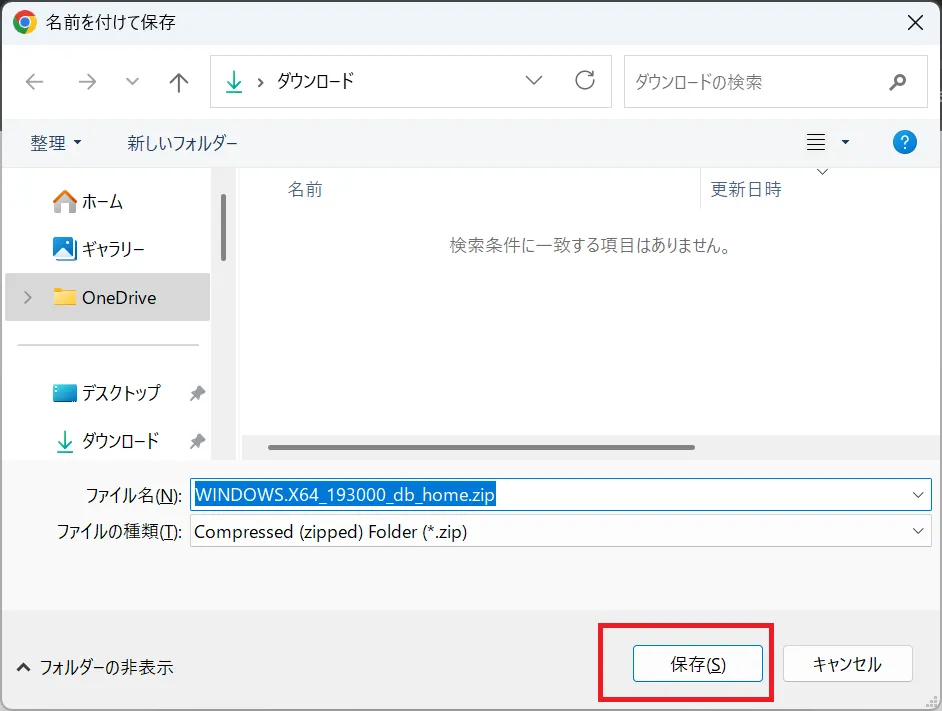Screen dimensions: 942x711
Task: Go up one folder level
Action: coord(178,82)
